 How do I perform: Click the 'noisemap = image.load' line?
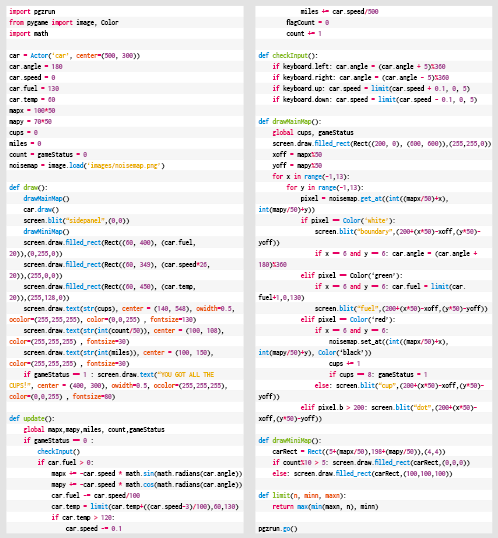point(87,165)
